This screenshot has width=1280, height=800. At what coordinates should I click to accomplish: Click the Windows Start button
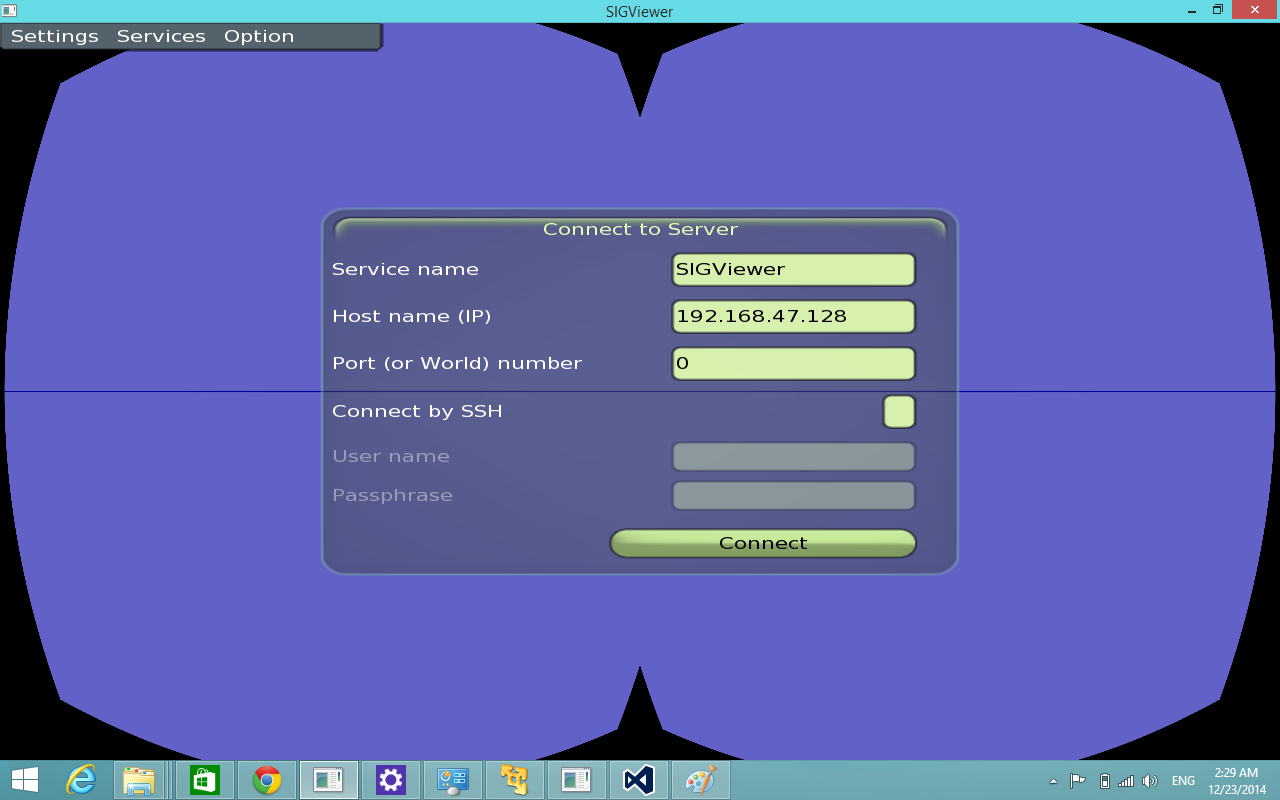pyautogui.click(x=25, y=780)
